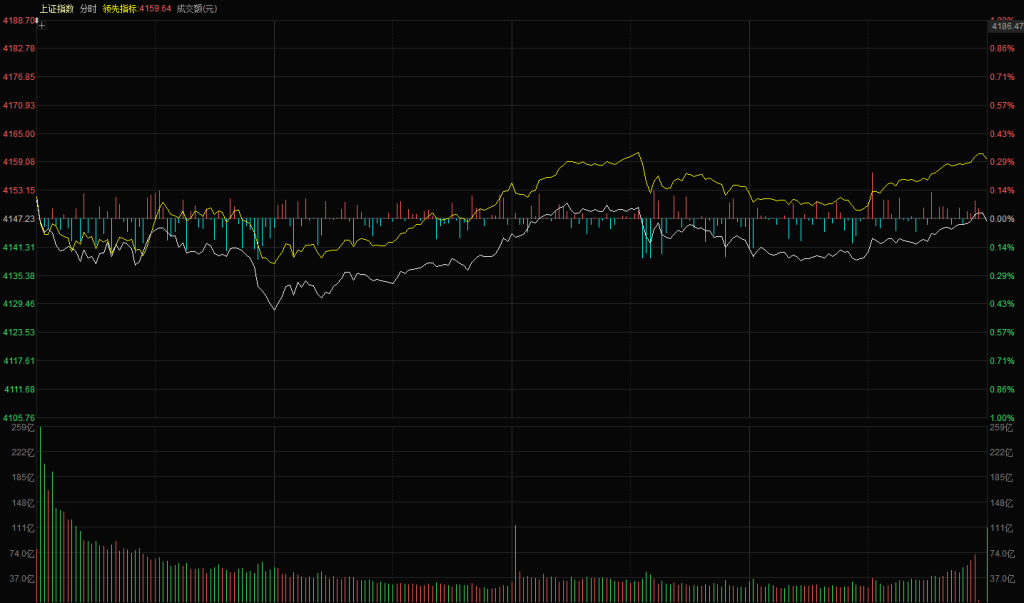This screenshot has height=603, width=1024.
Task: Click the lowest trough of the white index line
Action: tap(274, 309)
